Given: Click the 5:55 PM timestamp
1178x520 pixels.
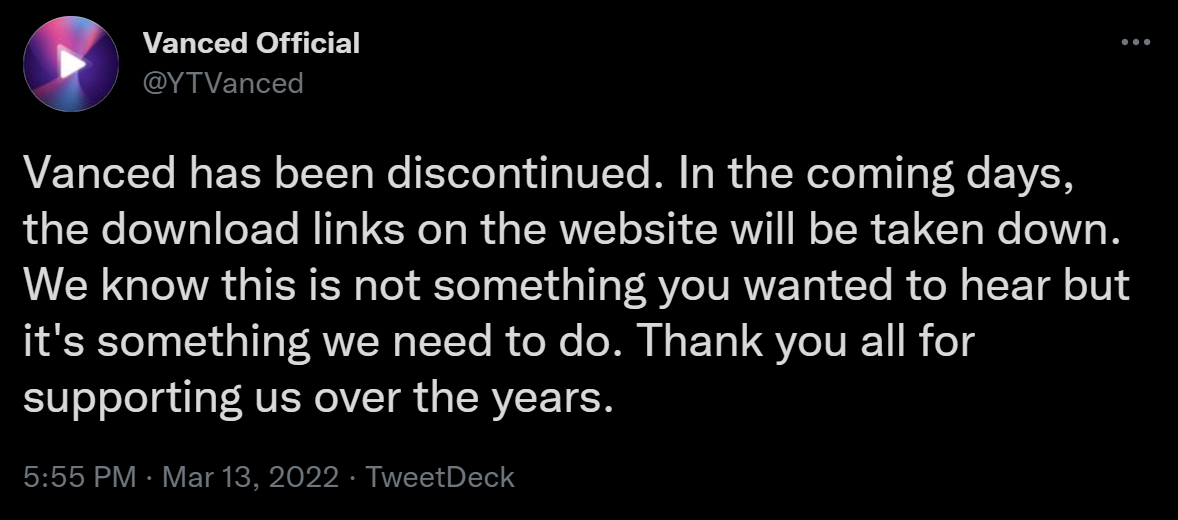Looking at the screenshot, I should [x=80, y=477].
